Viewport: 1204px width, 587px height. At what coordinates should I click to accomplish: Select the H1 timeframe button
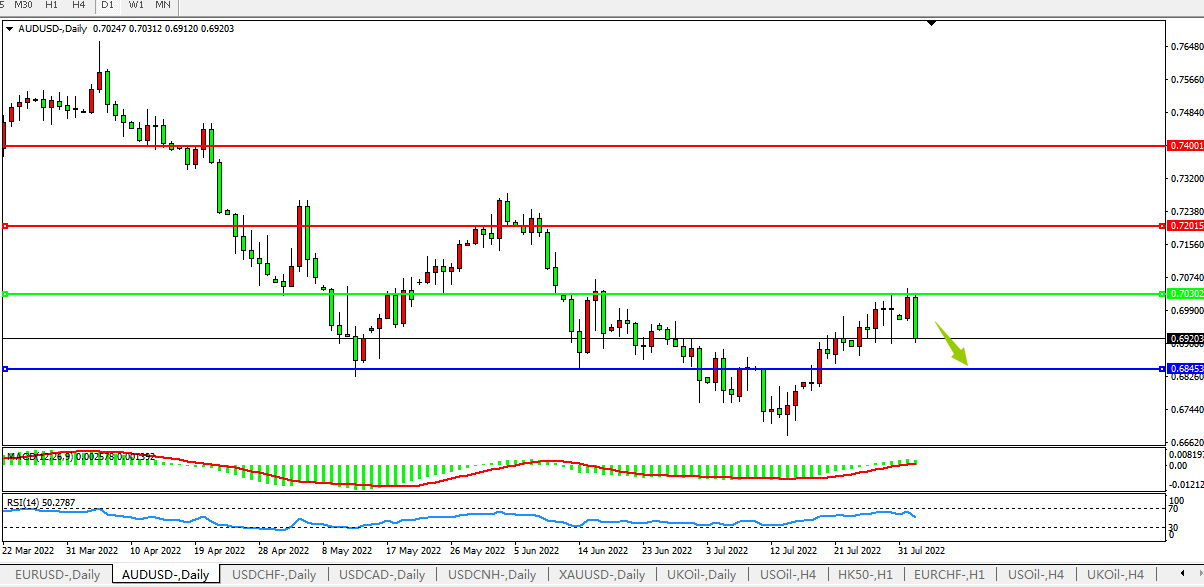click(51, 5)
